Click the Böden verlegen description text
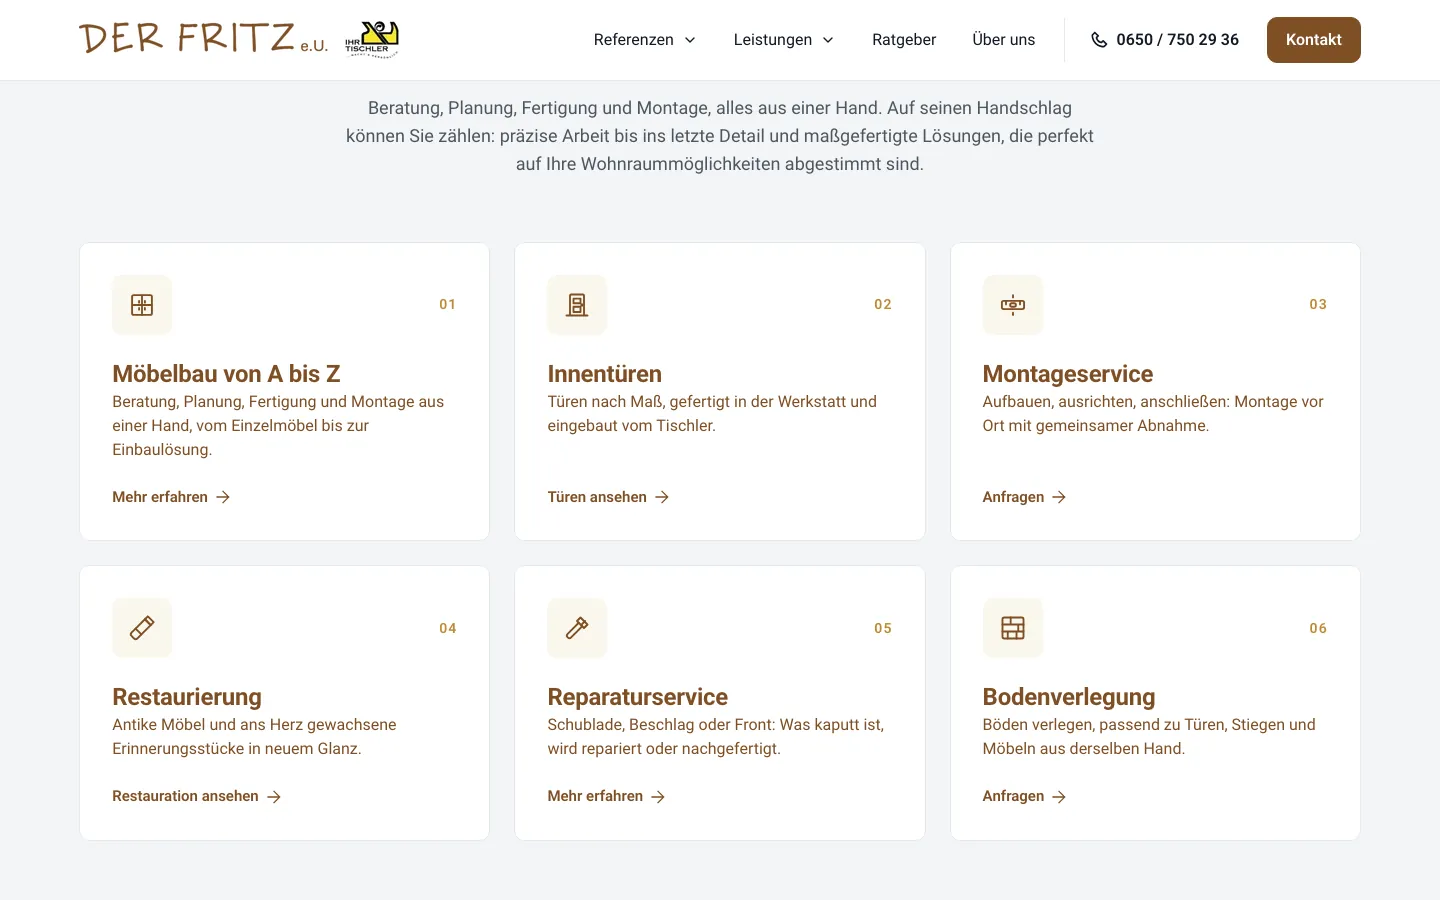This screenshot has width=1440, height=900. (x=1149, y=736)
